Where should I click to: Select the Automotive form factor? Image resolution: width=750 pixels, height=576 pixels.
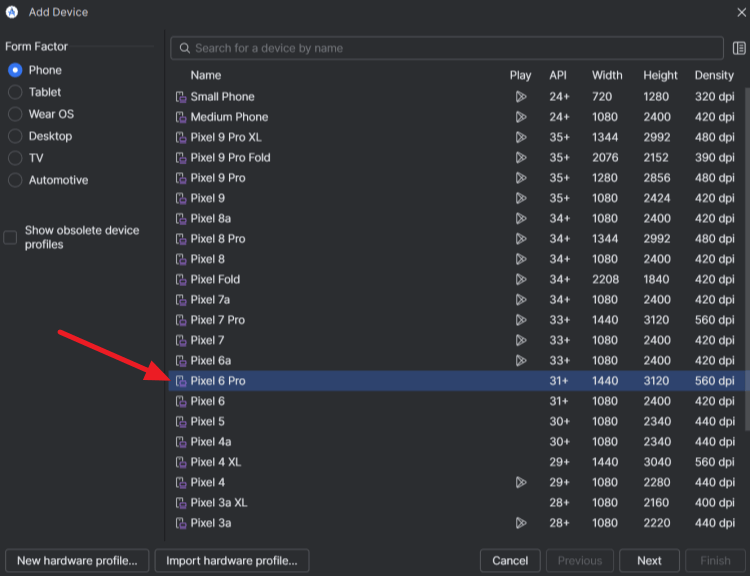click(15, 180)
